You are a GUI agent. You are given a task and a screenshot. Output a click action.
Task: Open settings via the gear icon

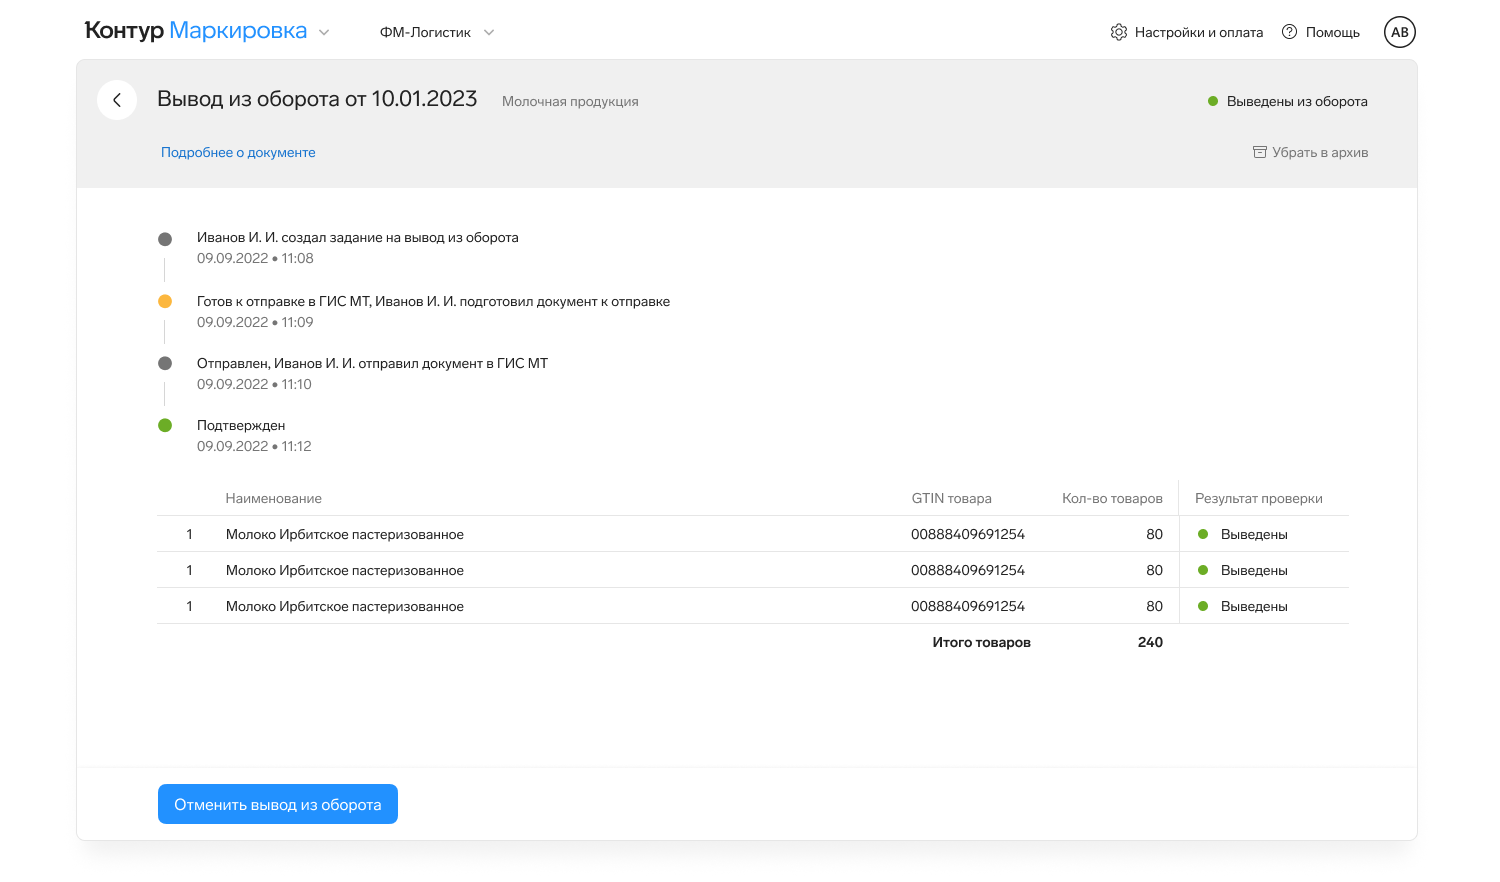(1118, 32)
